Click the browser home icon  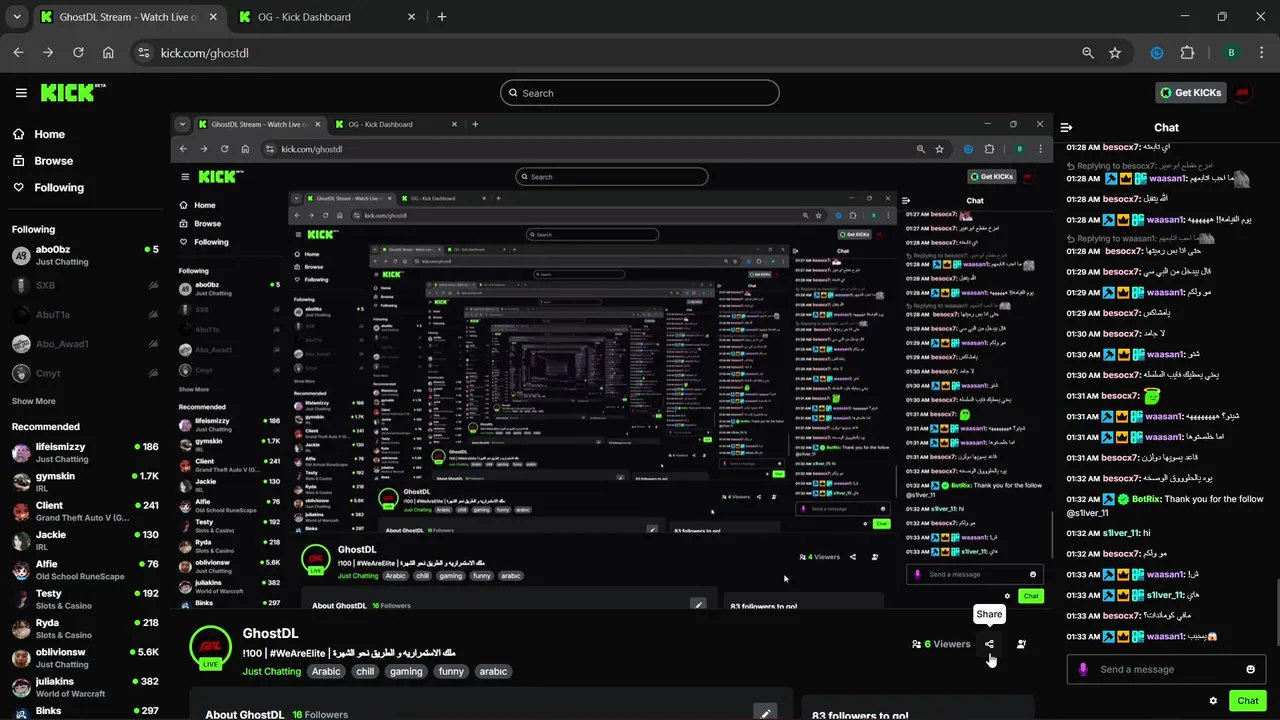point(108,53)
